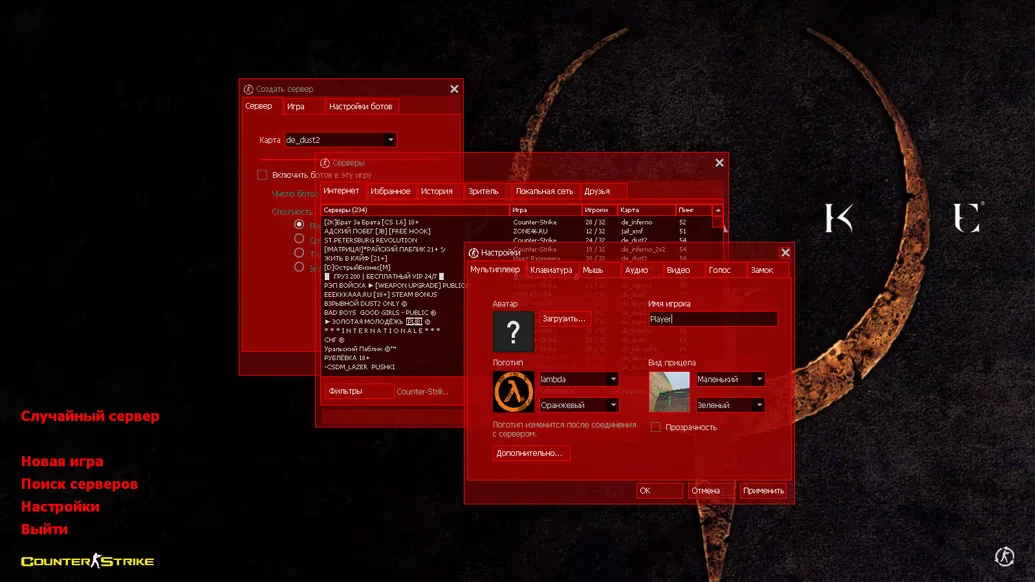1035x582 pixels.
Task: Click the Half-Life icon in Серверы title bar
Action: pyautogui.click(x=325, y=163)
